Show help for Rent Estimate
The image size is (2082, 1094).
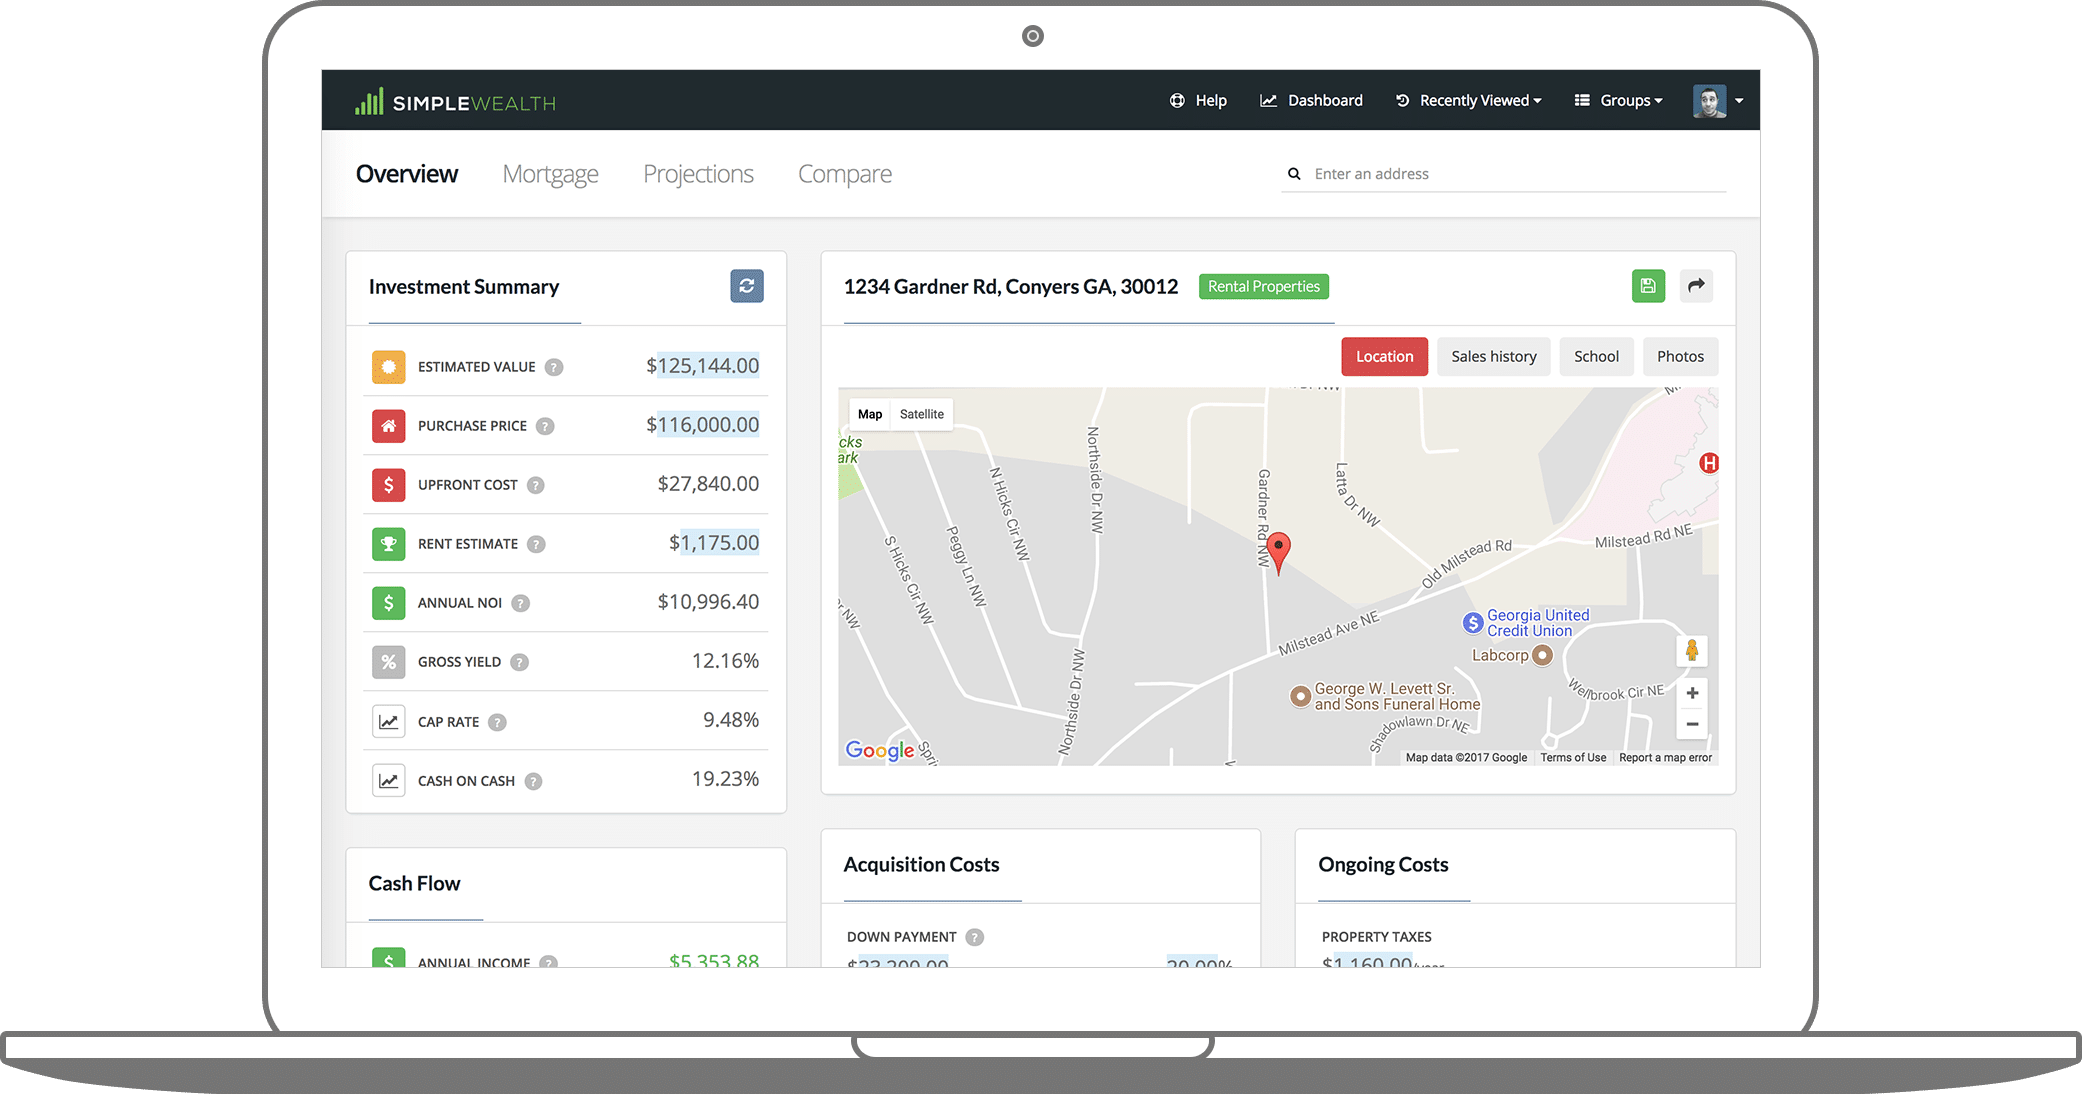[x=537, y=544]
